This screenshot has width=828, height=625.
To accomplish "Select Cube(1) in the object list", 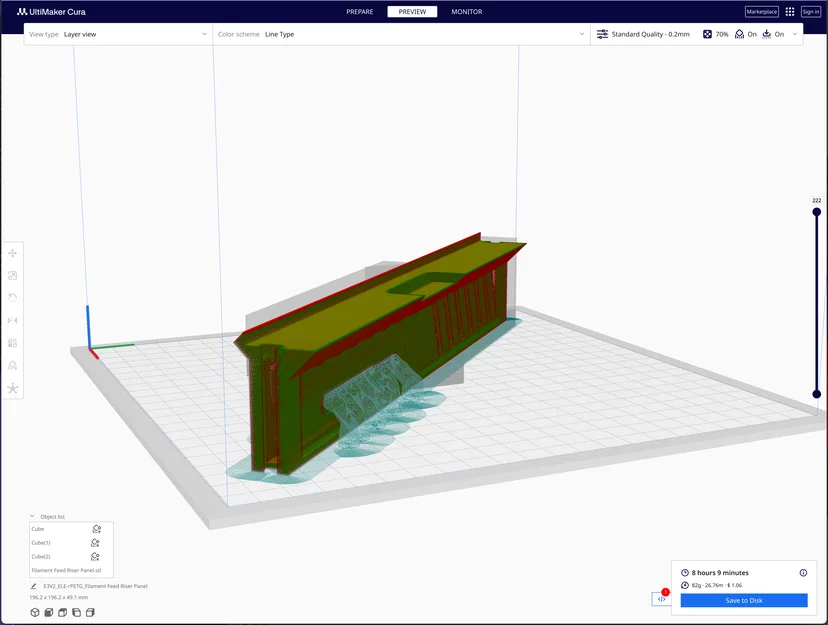I will 41,542.
